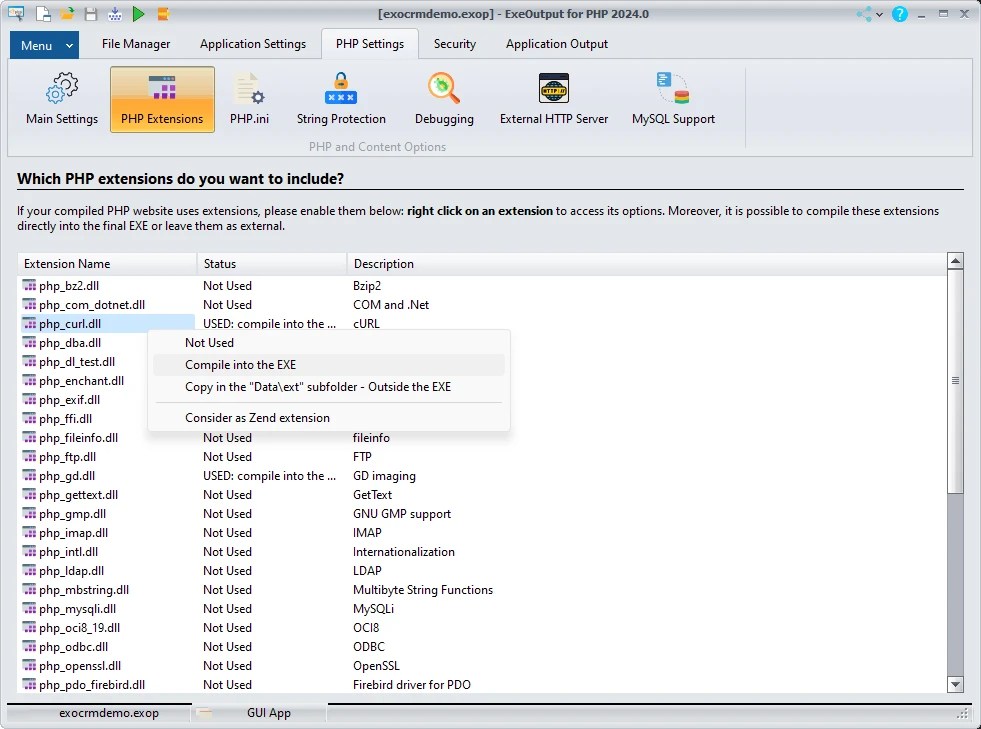
Task: Choose Compile into the EXE menu entry
Action: (x=329, y=365)
